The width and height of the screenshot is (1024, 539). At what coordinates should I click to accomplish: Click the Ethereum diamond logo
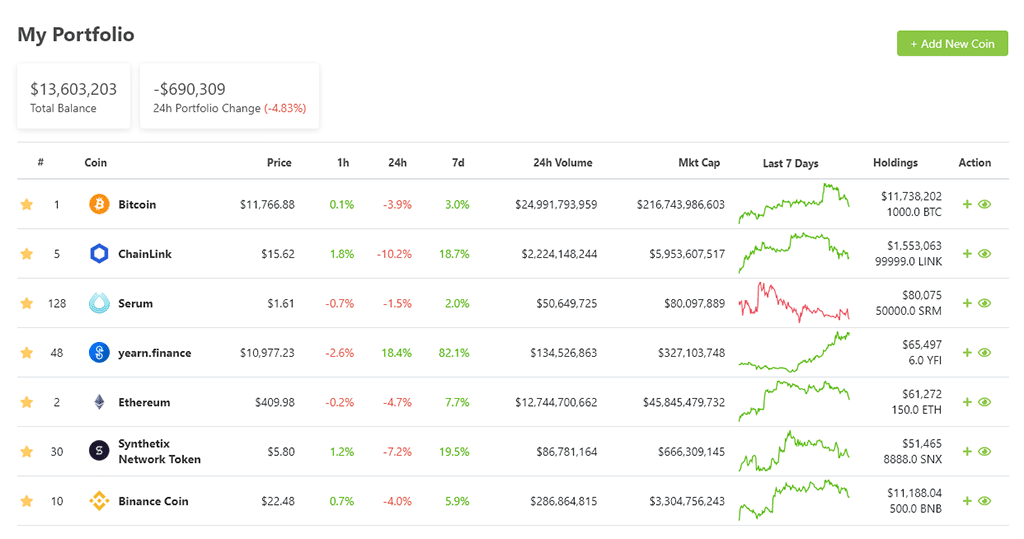click(99, 402)
